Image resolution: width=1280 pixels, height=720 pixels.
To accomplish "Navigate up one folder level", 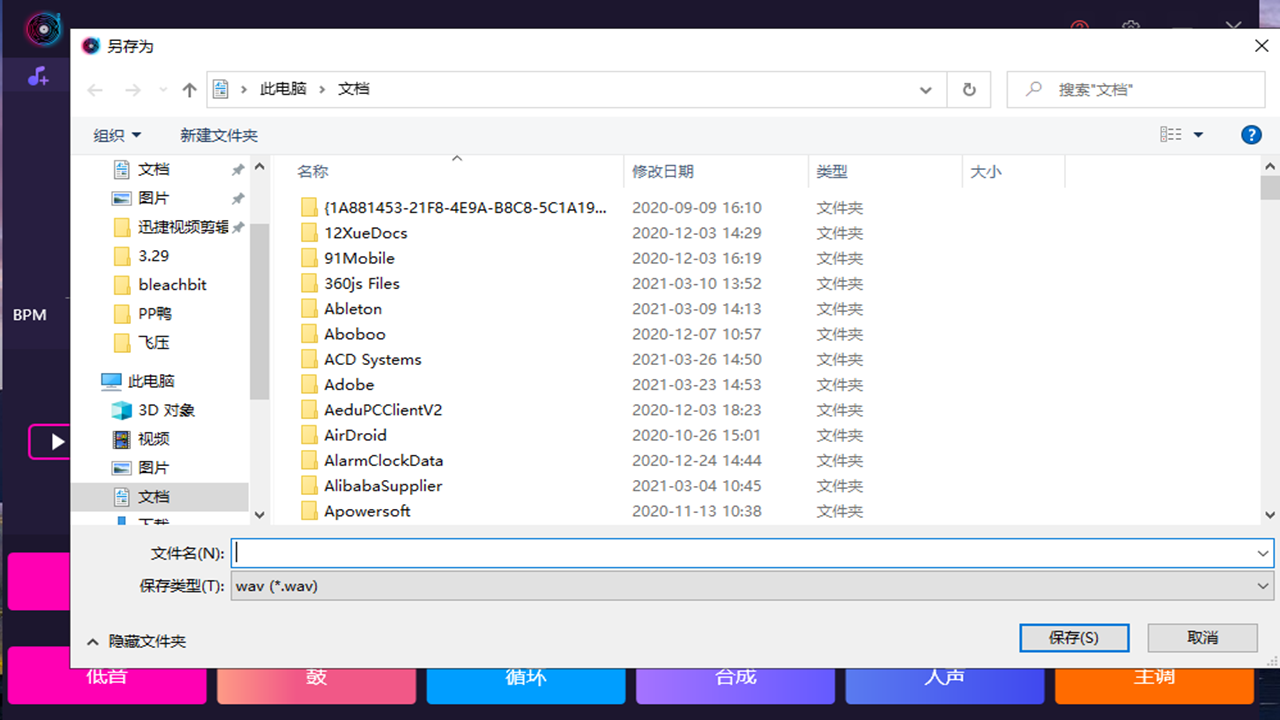I will 189,89.
